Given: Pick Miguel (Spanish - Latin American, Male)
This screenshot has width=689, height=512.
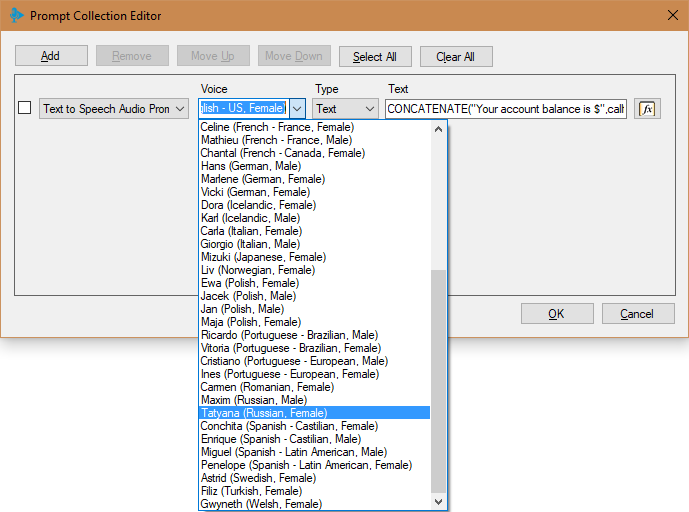Looking at the screenshot, I should (315, 452).
